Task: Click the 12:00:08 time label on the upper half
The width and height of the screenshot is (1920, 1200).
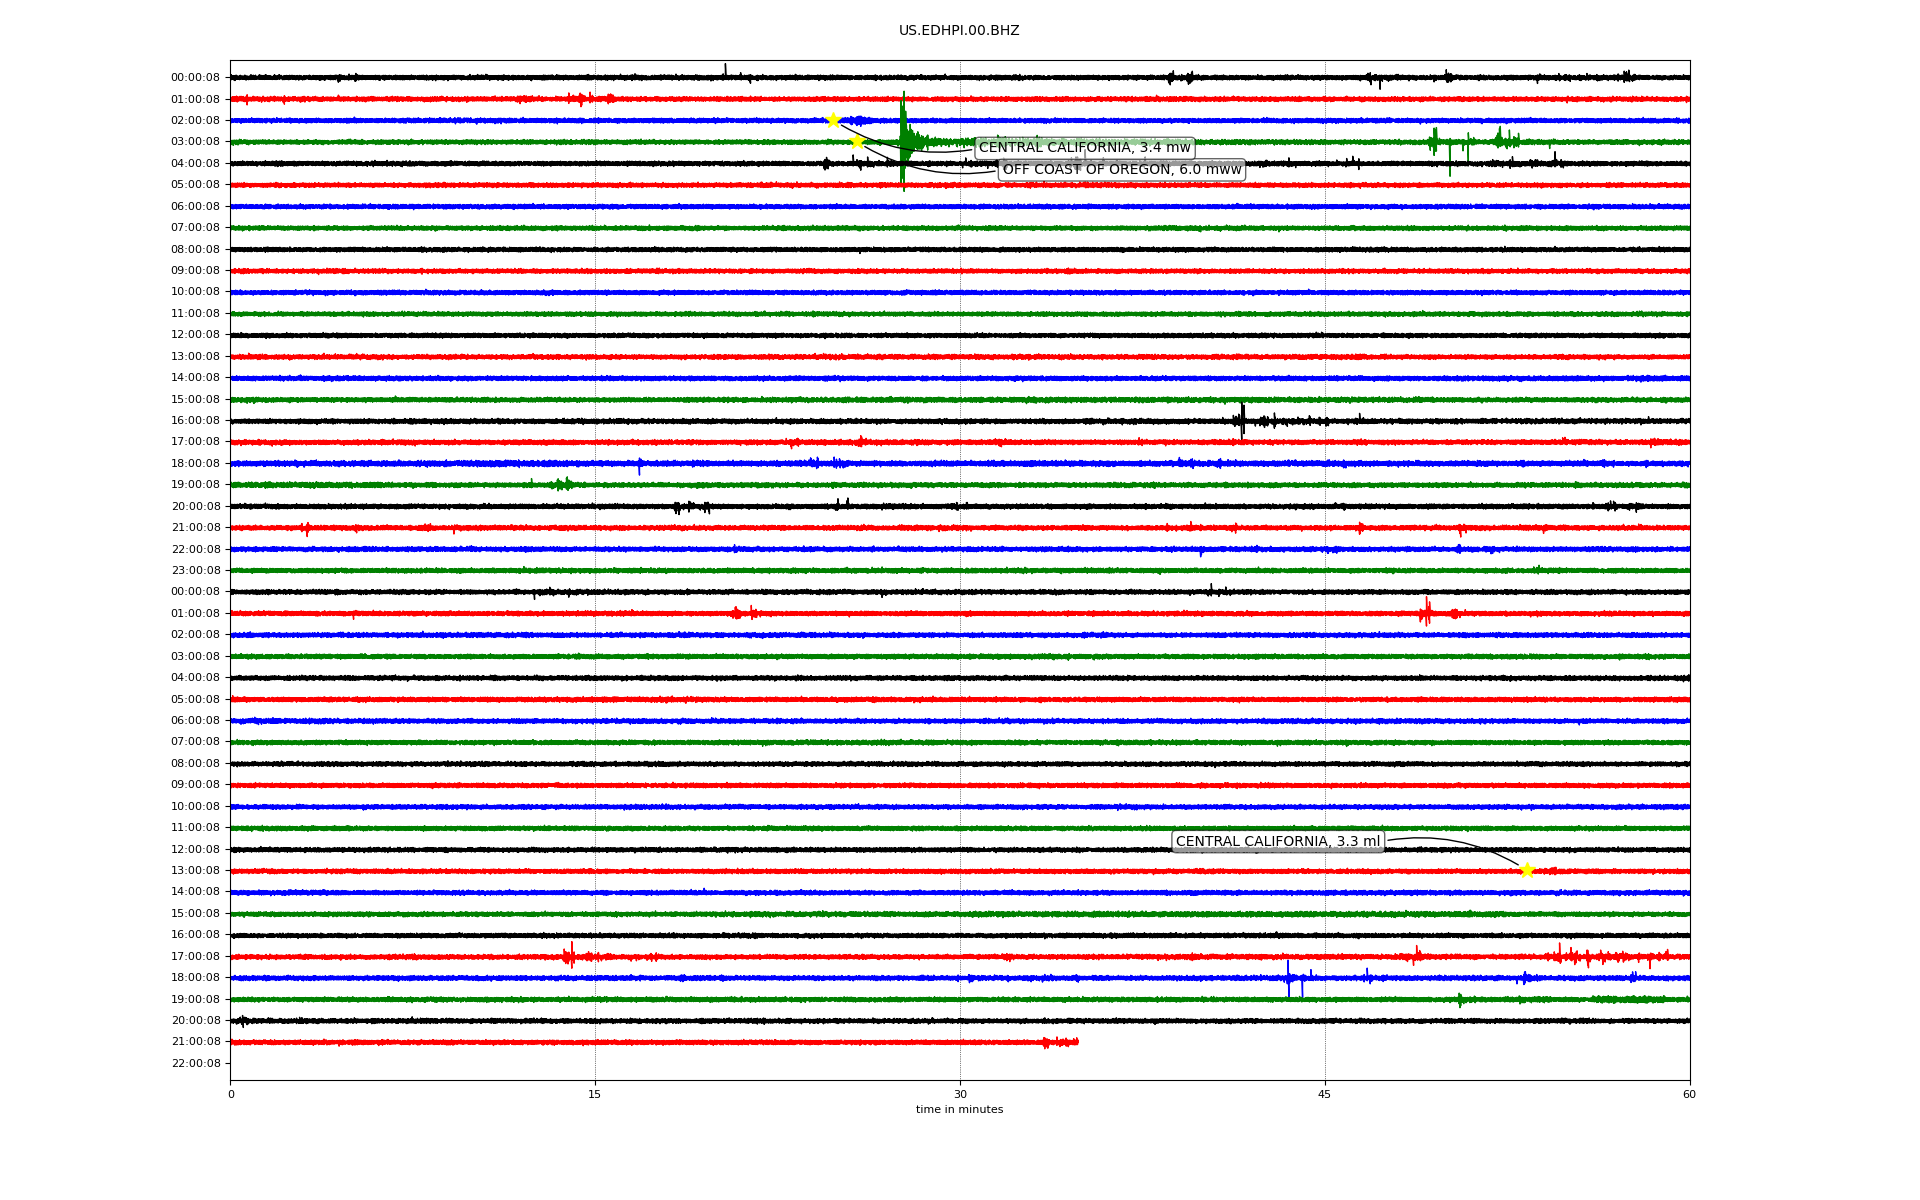Action: coord(195,335)
